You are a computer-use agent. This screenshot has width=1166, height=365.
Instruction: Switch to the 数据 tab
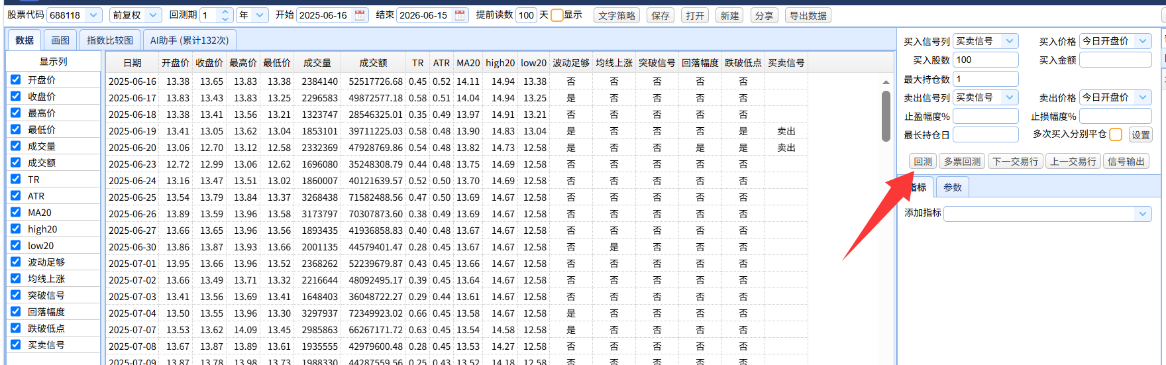coord(25,40)
